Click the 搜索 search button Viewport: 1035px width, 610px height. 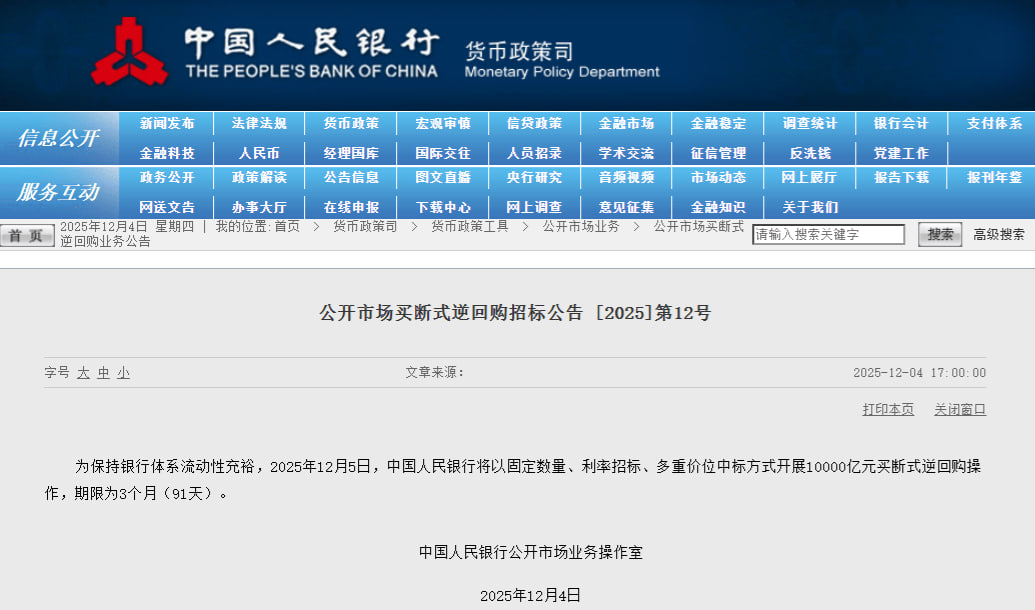point(940,234)
